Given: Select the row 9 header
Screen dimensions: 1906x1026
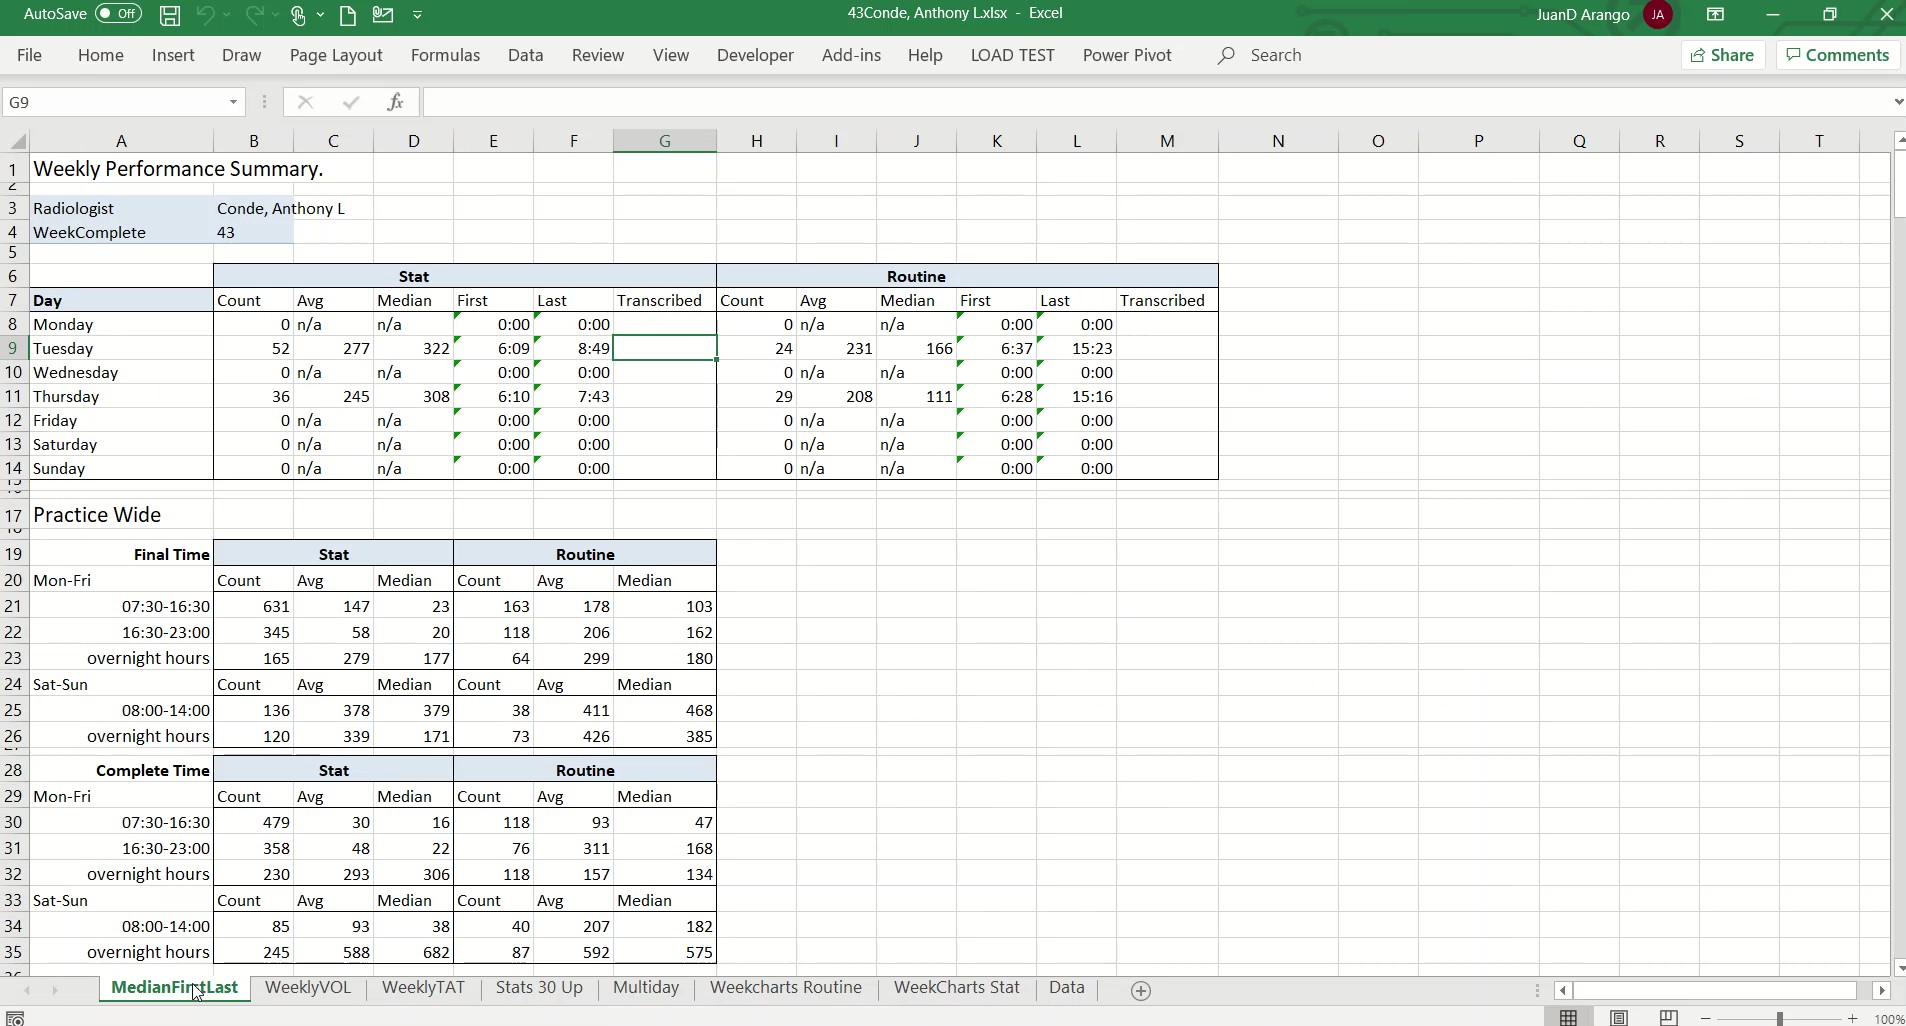Looking at the screenshot, I should click(x=14, y=348).
